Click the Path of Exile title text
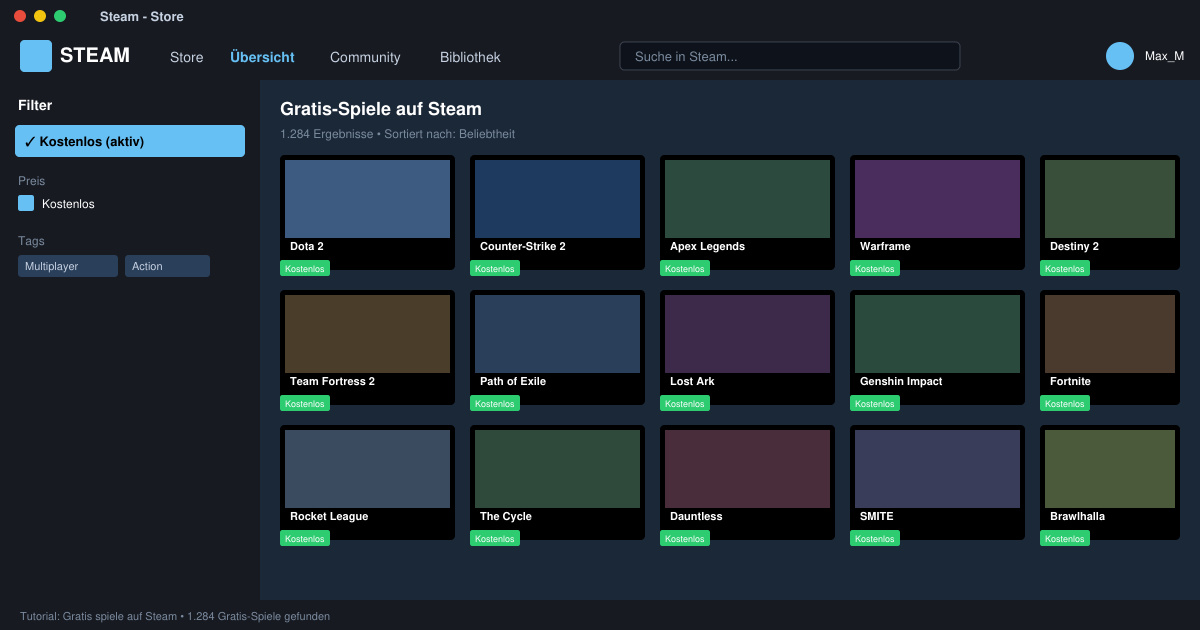The image size is (1200, 630). pyautogui.click(x=513, y=381)
